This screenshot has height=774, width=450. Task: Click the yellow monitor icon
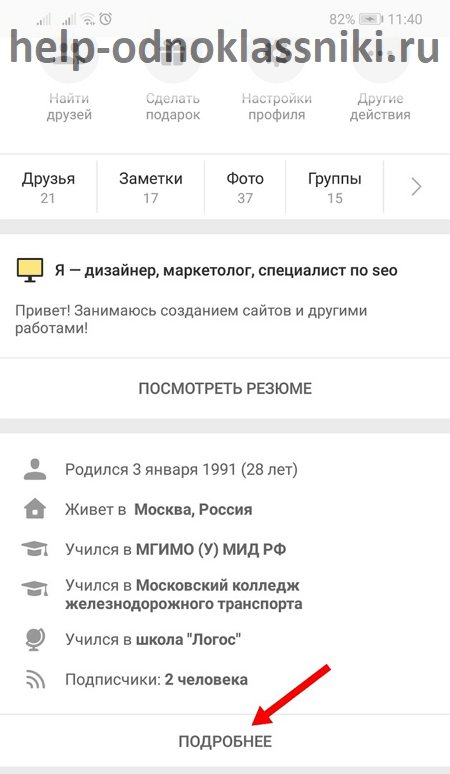(x=30, y=271)
